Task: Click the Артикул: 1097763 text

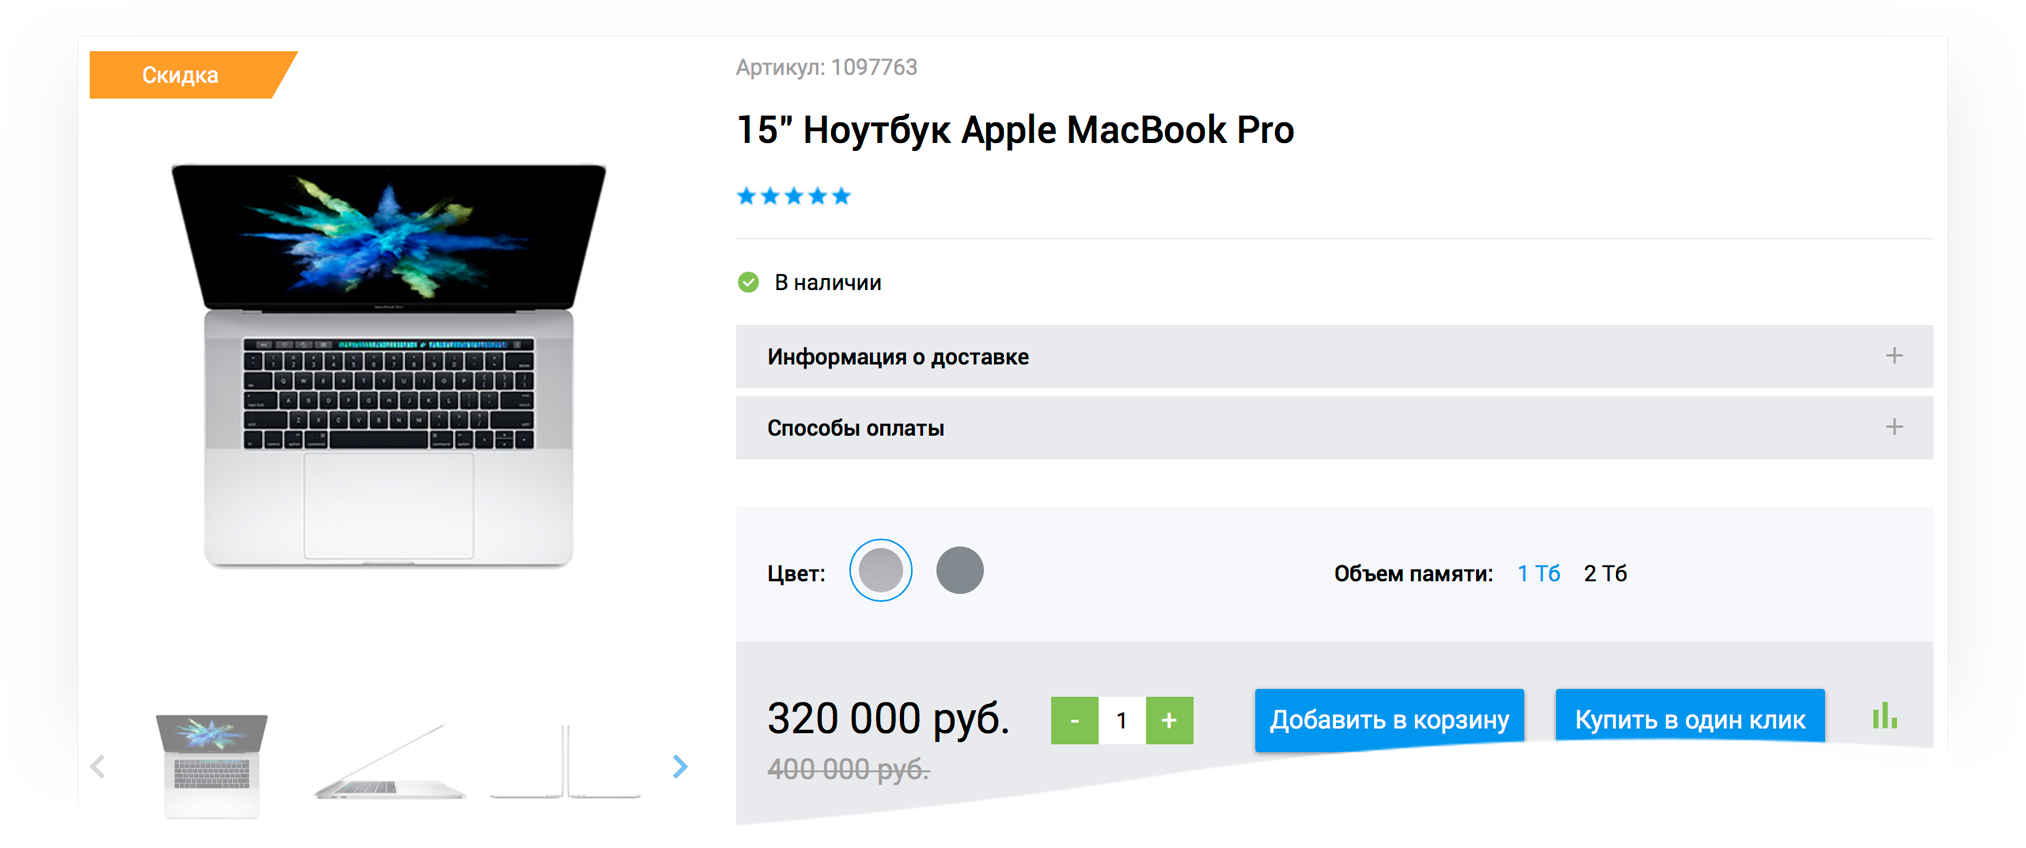Action: coord(826,67)
